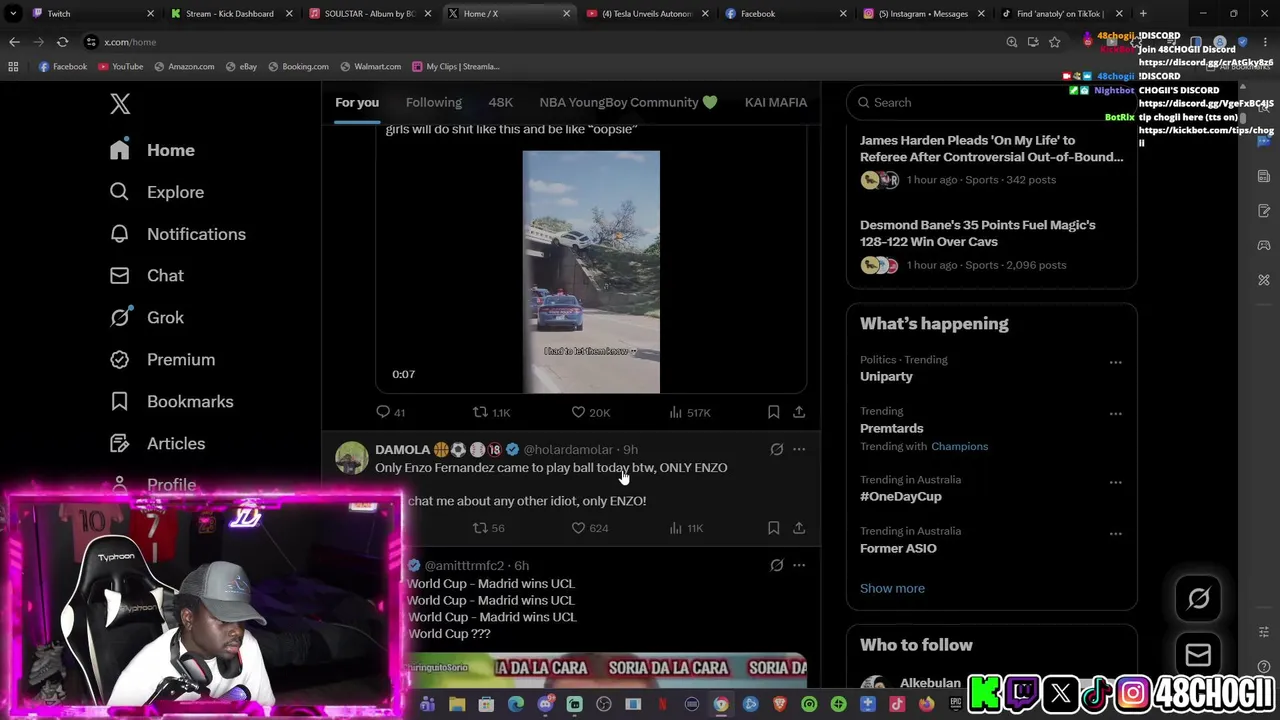Click the X logo in the sidebar
The width and height of the screenshot is (1280, 720).
(x=120, y=103)
